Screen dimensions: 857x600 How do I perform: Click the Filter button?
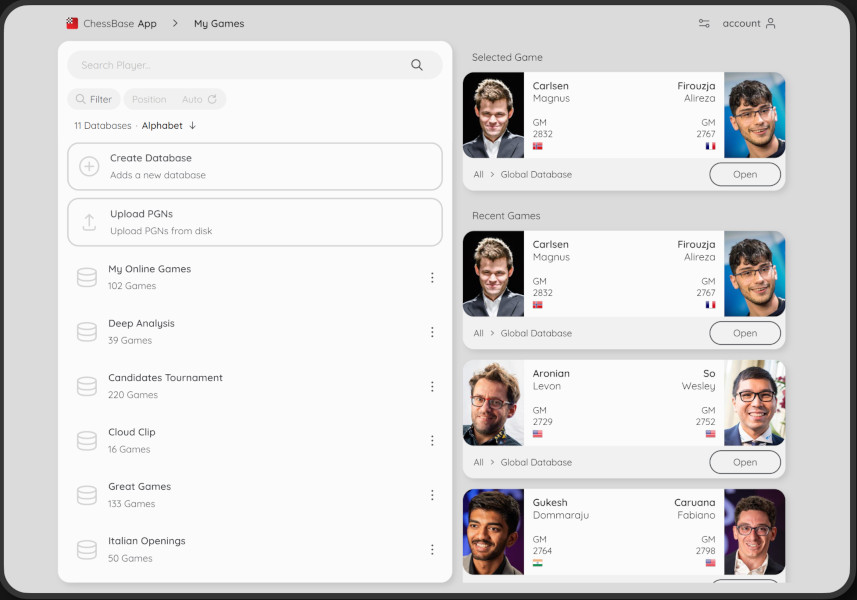[94, 99]
